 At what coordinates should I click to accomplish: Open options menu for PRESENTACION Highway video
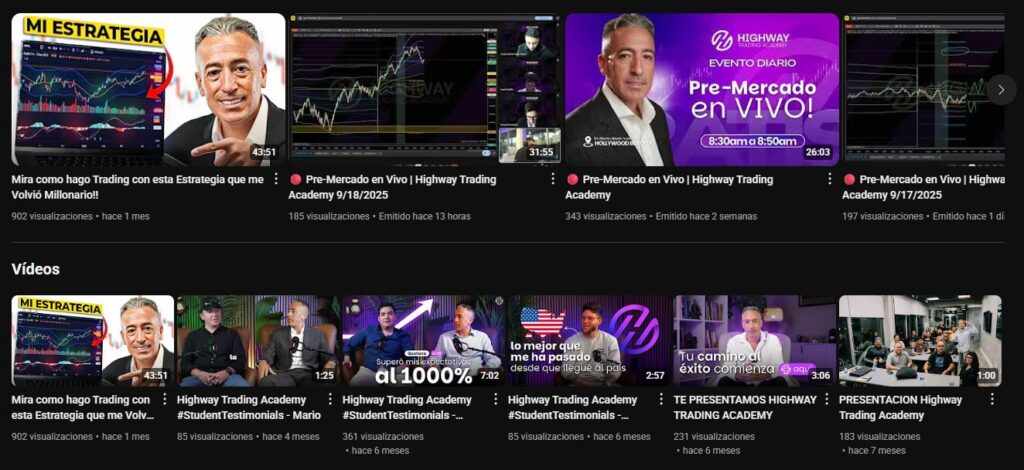pyautogui.click(x=992, y=399)
